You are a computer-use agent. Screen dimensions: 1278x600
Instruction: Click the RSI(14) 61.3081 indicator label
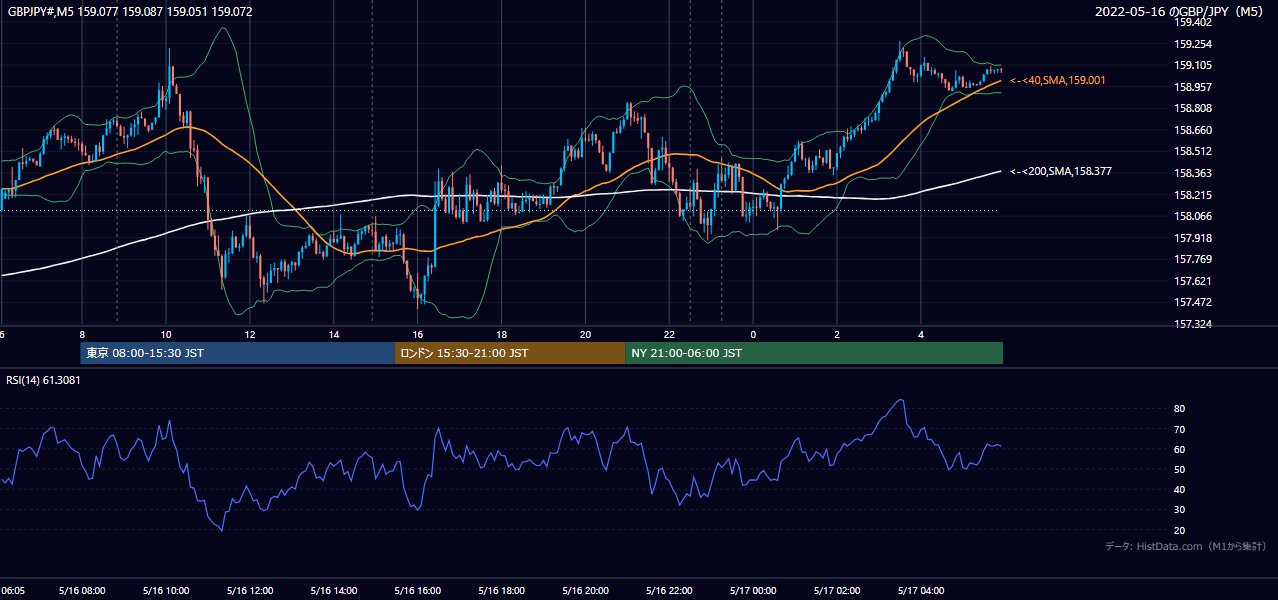pyautogui.click(x=44, y=380)
